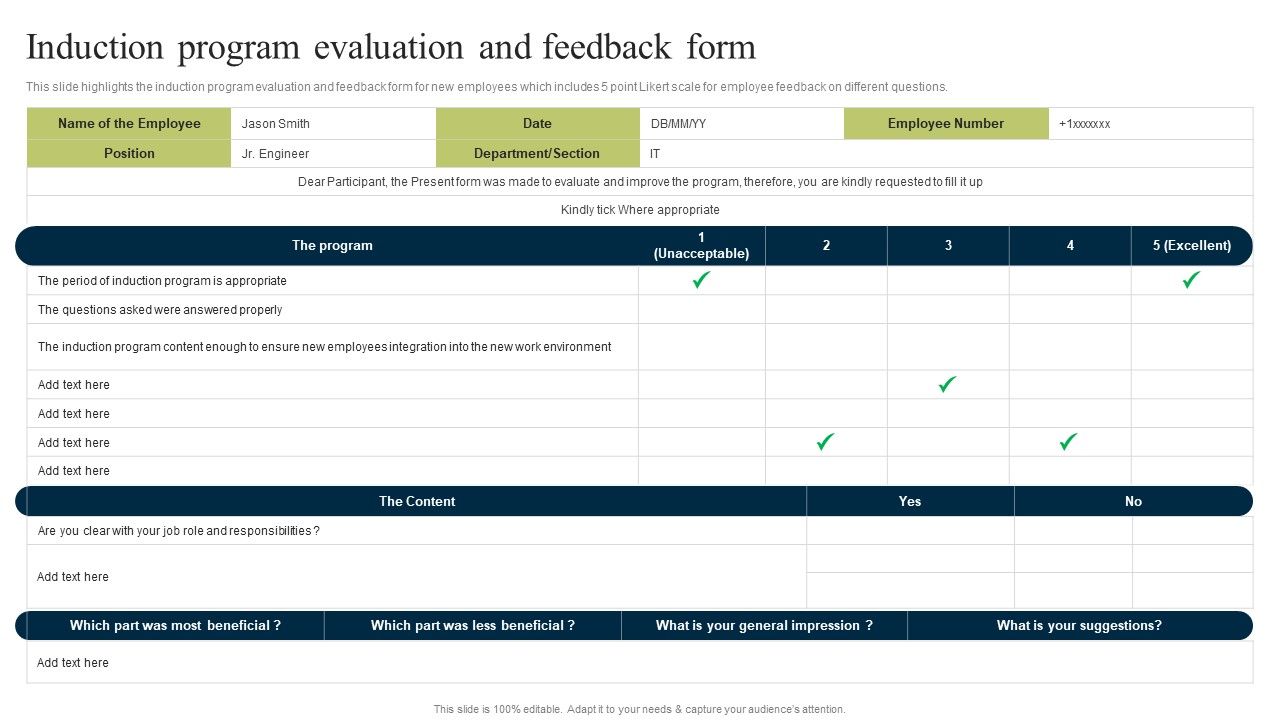
Task: Click 'The program' table header
Action: tap(332, 246)
